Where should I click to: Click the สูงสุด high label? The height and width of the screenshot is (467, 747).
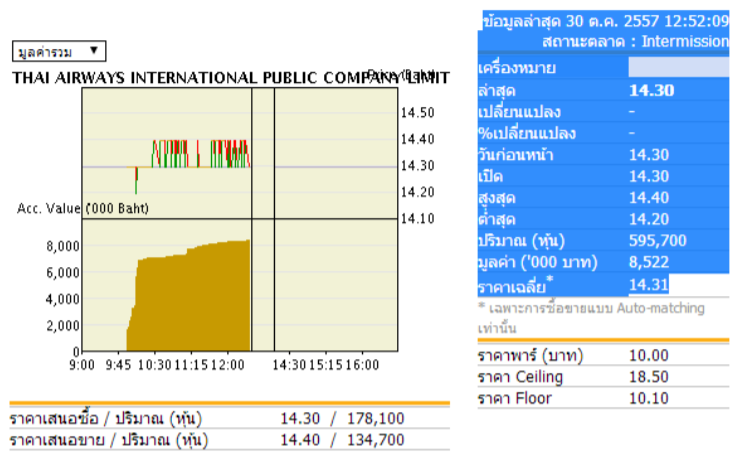pyautogui.click(x=497, y=198)
